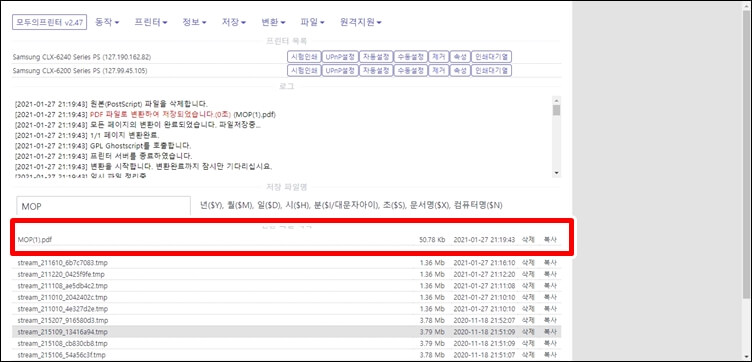Screen dimensions: 752x362
Task: Expand the 저장 menu
Action: coord(234,23)
